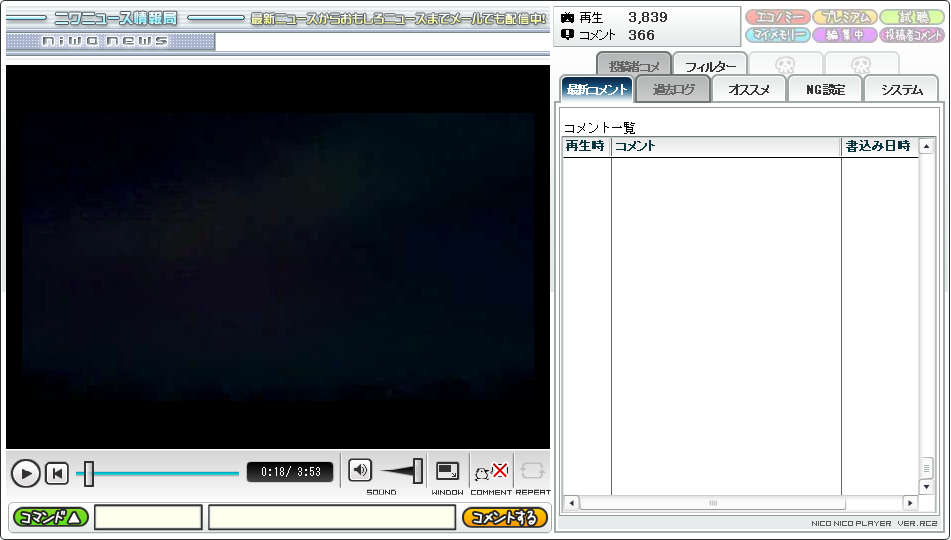Screen dimensions: 951x540
Task: Click the Play button
Action: point(25,473)
